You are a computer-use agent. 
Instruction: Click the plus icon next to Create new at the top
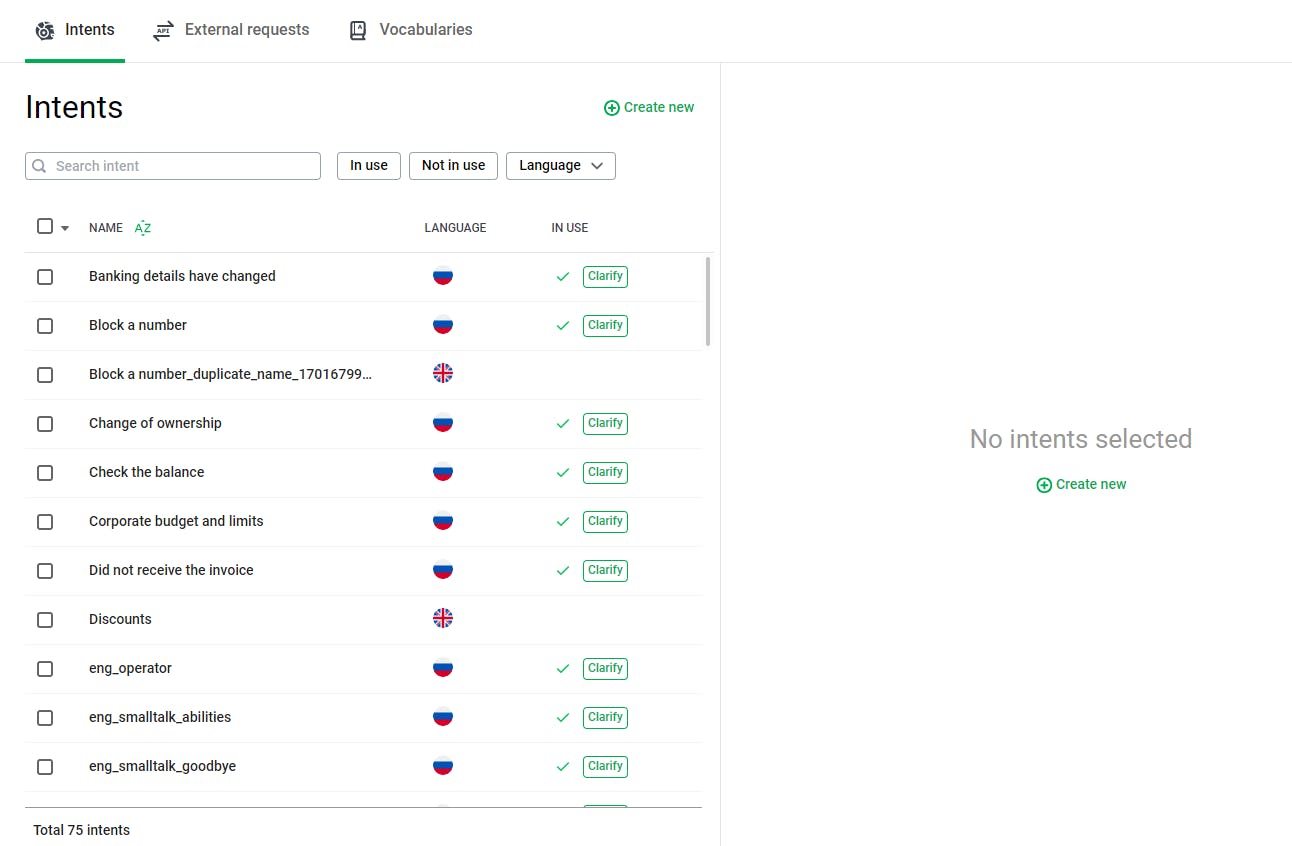612,108
